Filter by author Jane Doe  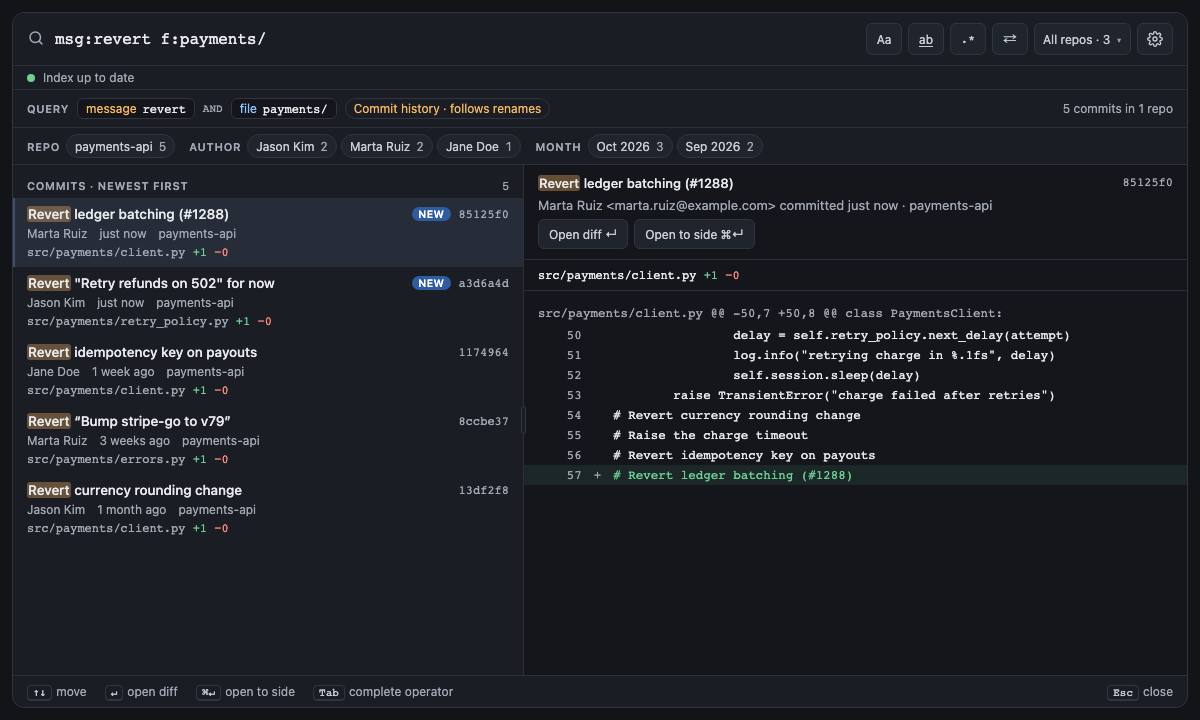(479, 146)
